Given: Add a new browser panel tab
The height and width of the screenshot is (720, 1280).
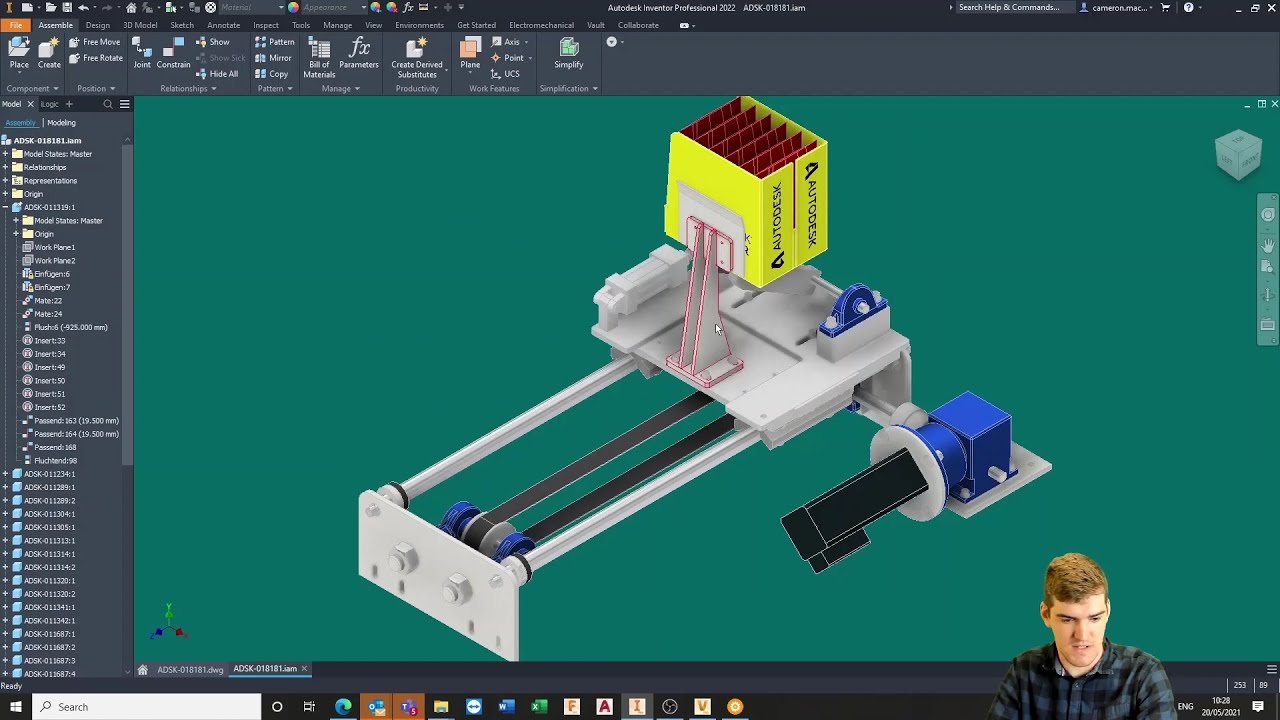Looking at the screenshot, I should click(x=69, y=104).
